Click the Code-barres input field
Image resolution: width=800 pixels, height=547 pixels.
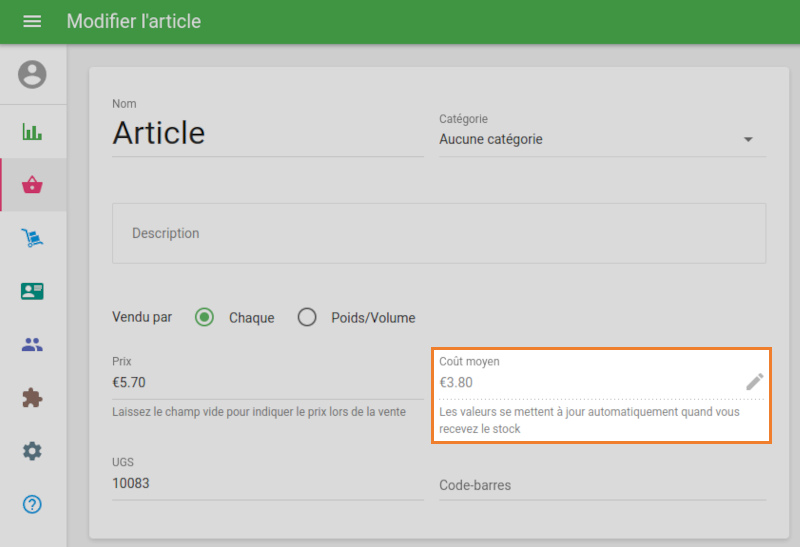coord(601,485)
